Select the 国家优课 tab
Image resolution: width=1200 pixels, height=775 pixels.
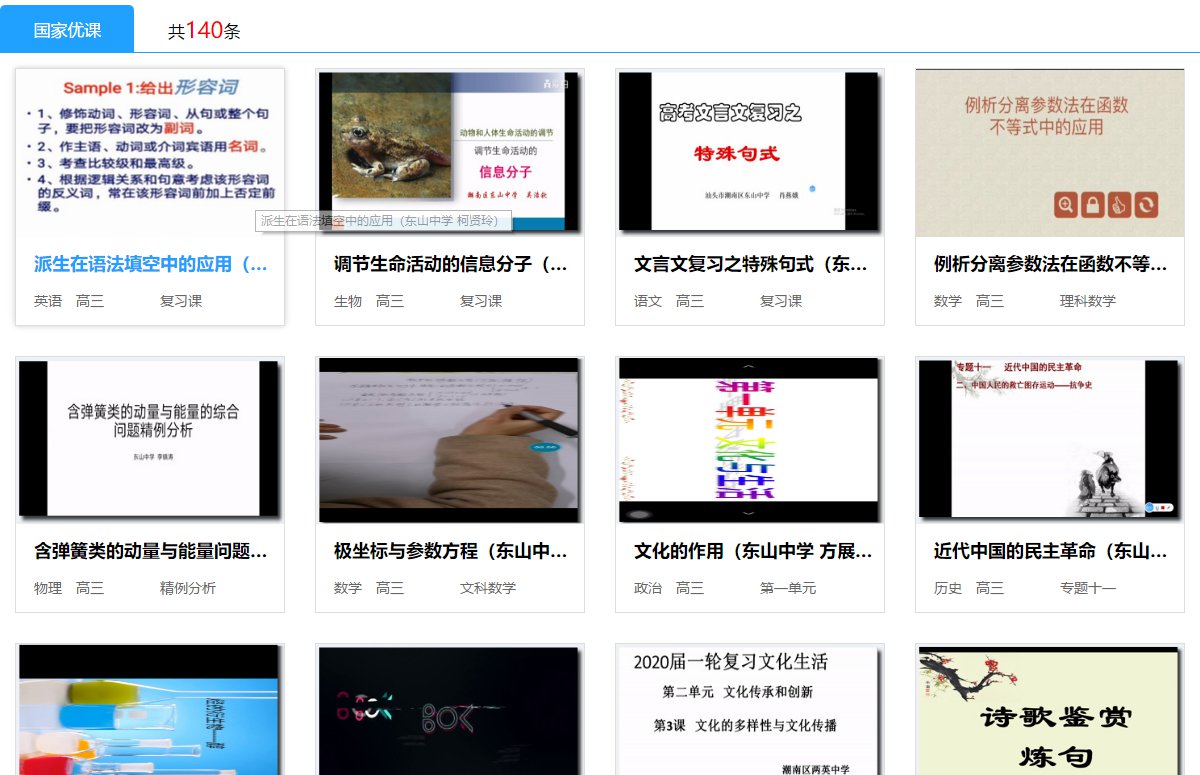click(x=67, y=30)
